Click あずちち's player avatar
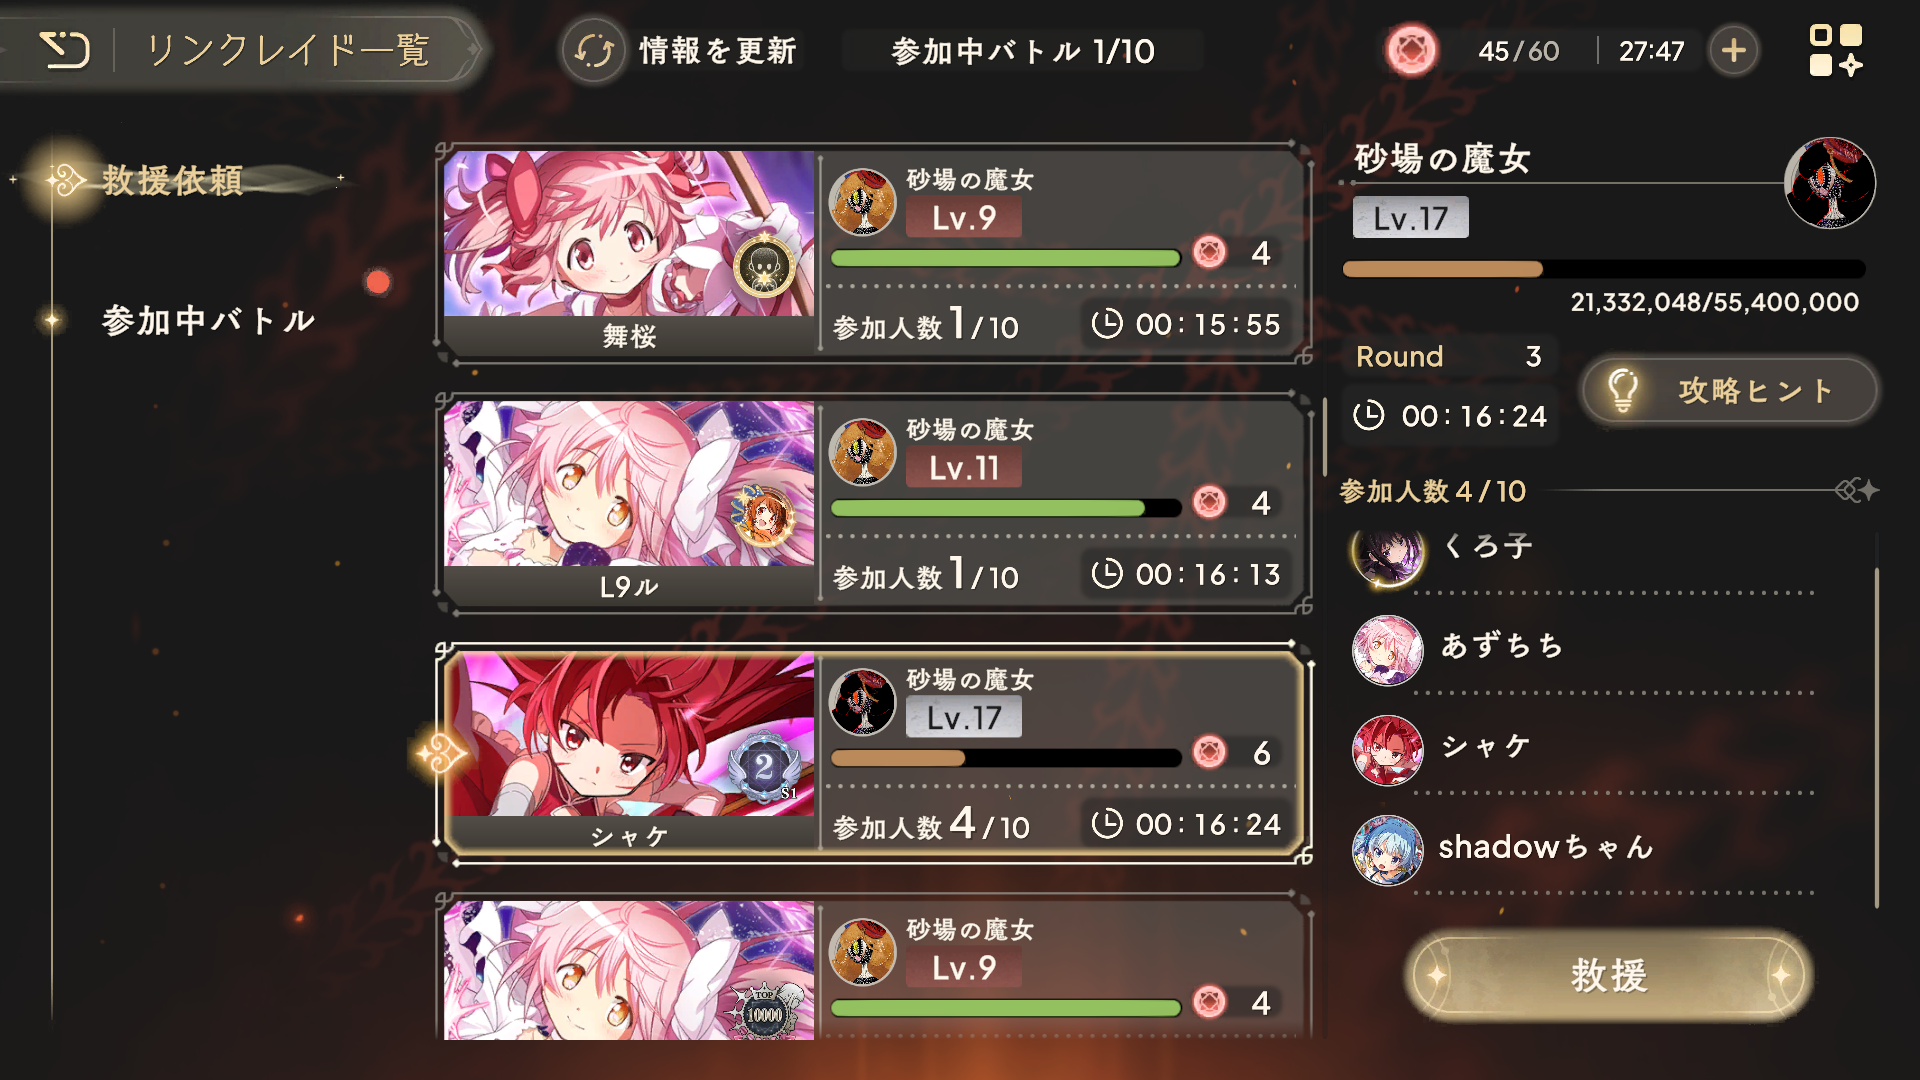This screenshot has height=1080, width=1920. pyautogui.click(x=1387, y=650)
